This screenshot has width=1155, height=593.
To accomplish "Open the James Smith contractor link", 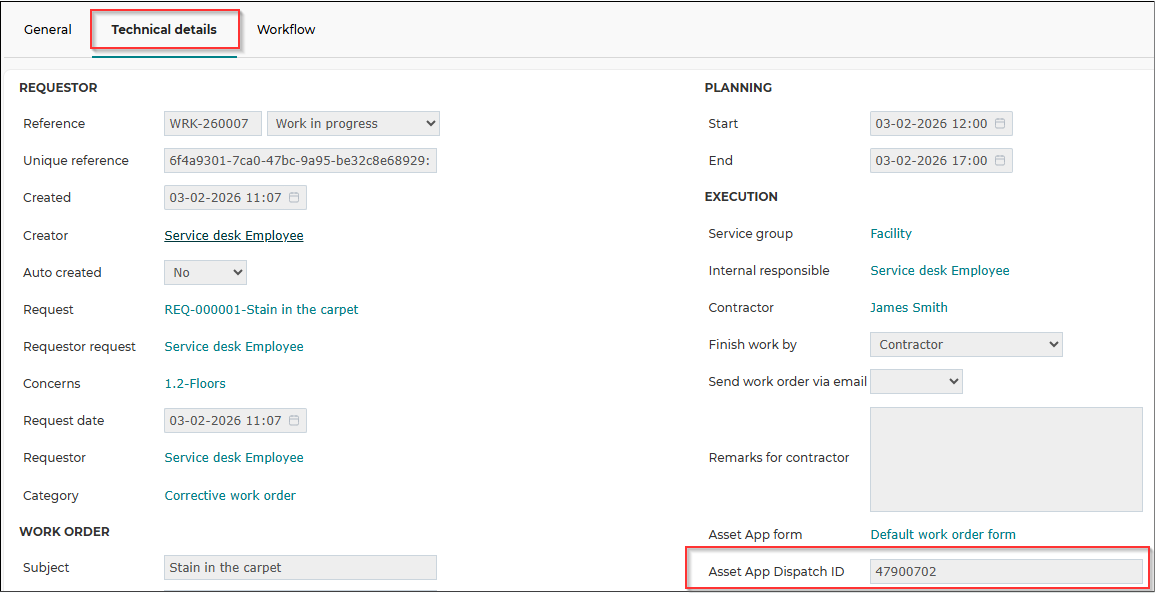I will coord(909,308).
